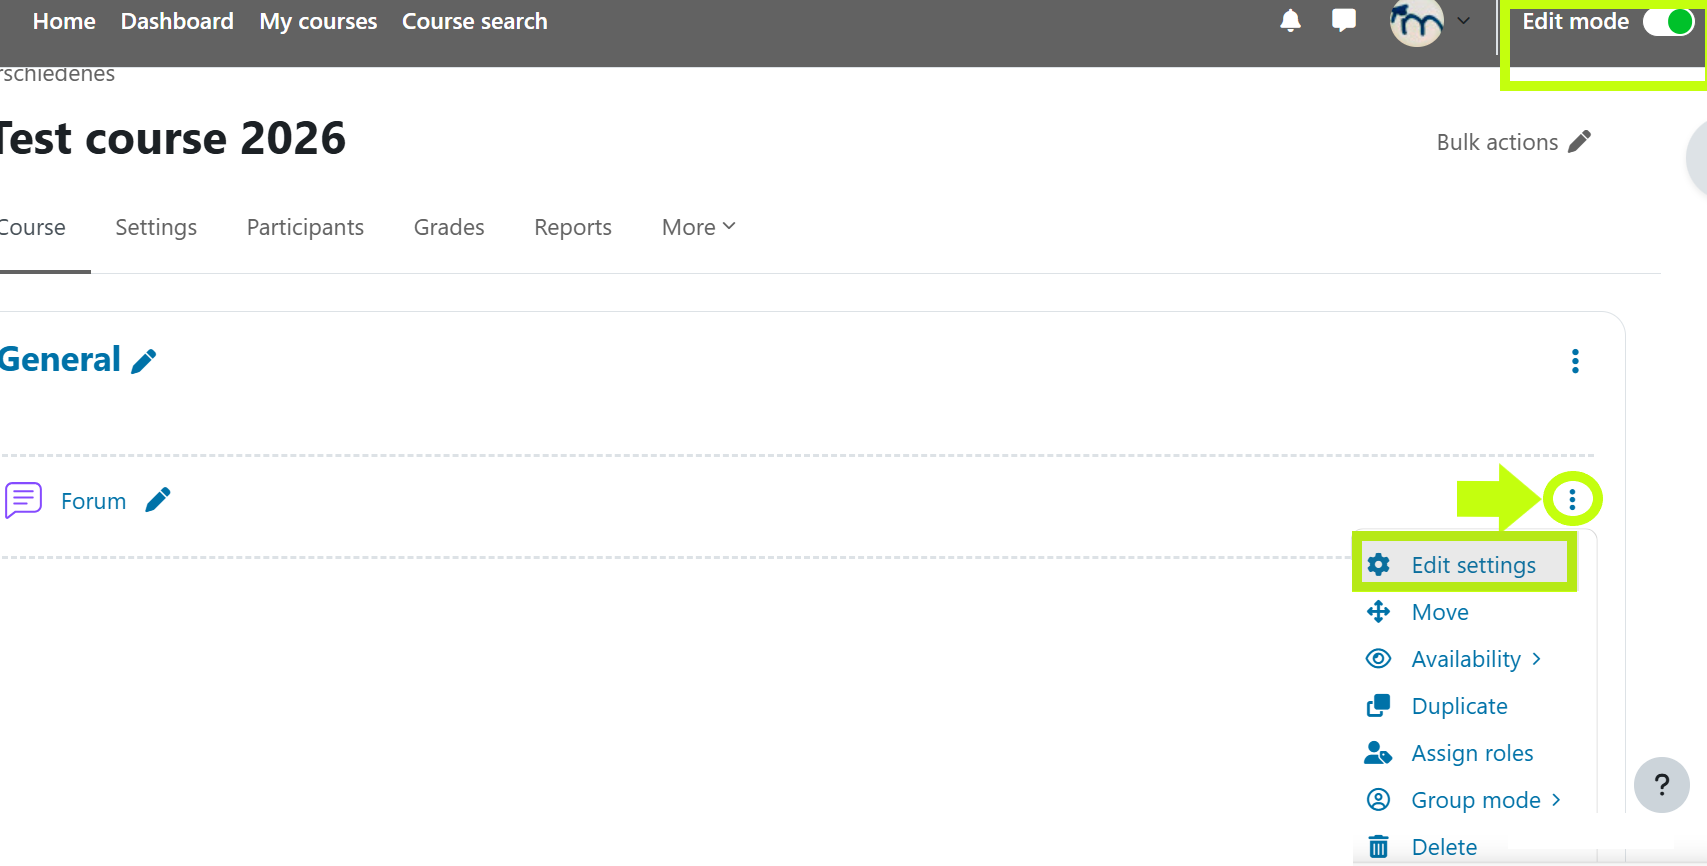Select Delete from the Forum menu
The height and width of the screenshot is (866, 1707).
[x=1443, y=847]
